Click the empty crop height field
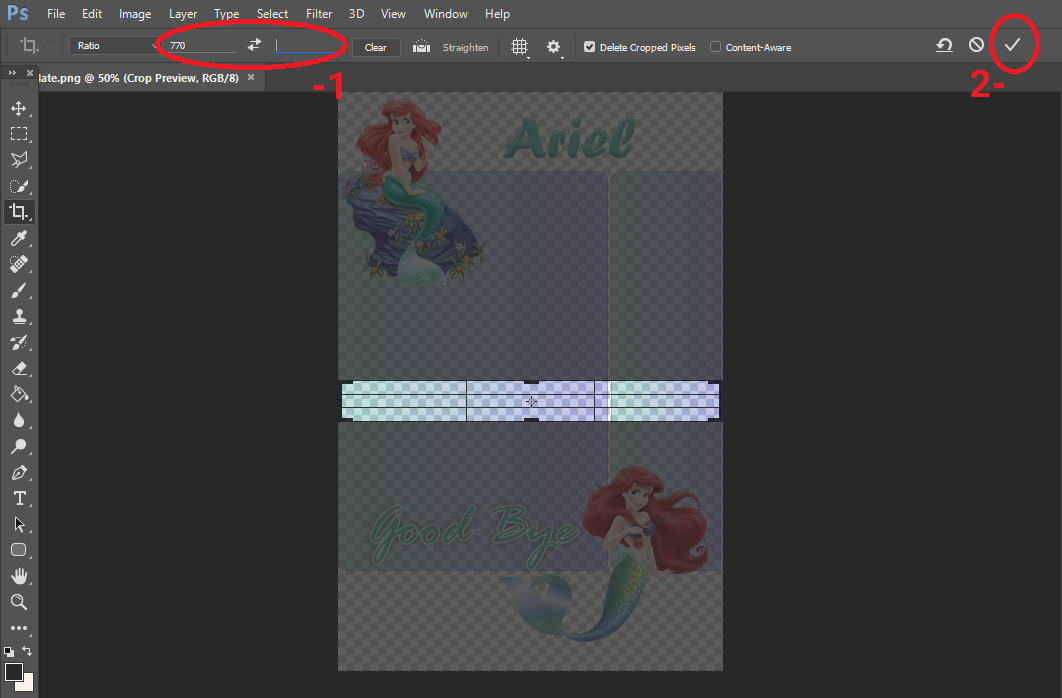This screenshot has width=1062, height=698. pos(306,45)
